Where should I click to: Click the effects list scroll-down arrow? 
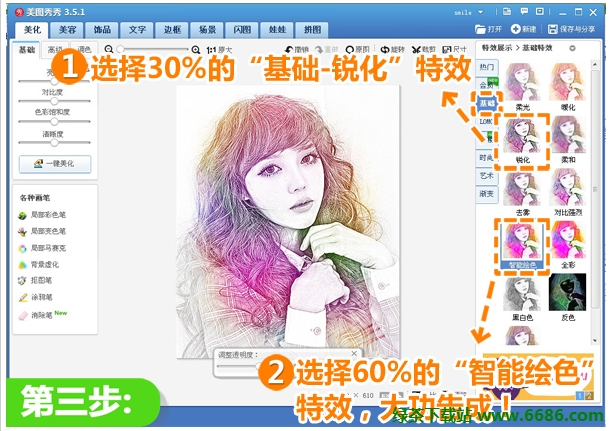[595, 341]
